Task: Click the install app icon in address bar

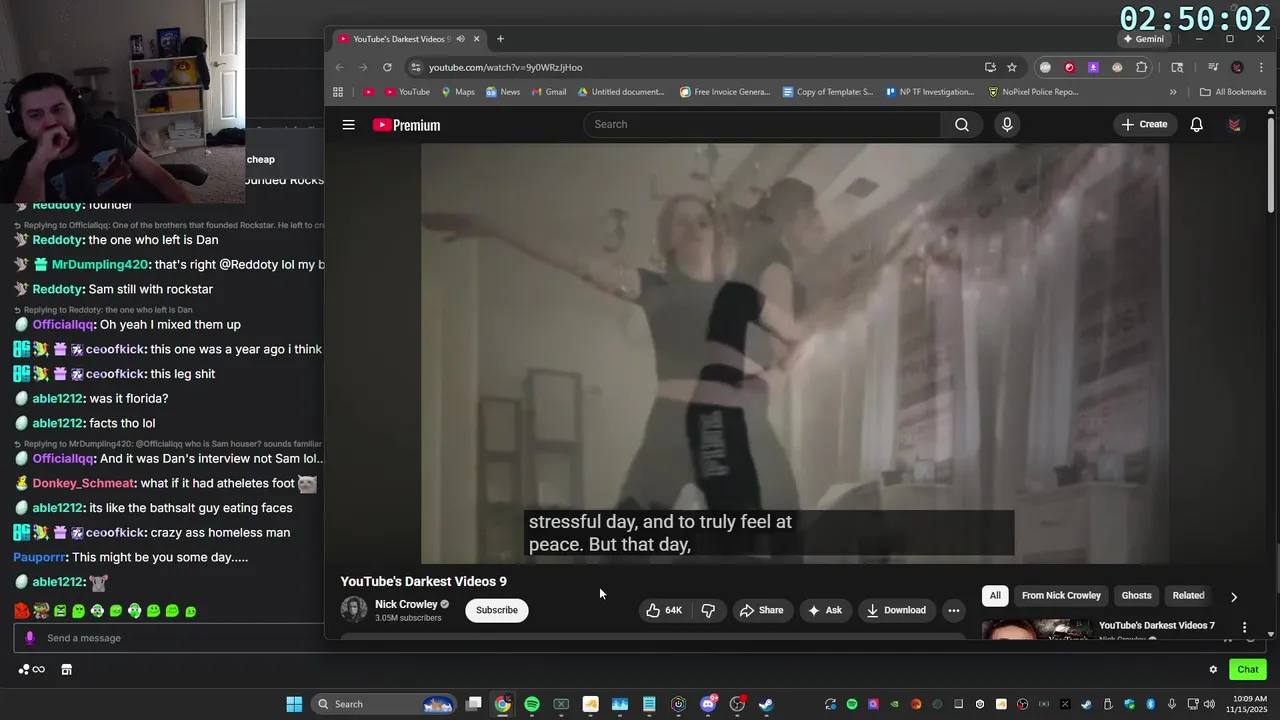Action: (990, 67)
